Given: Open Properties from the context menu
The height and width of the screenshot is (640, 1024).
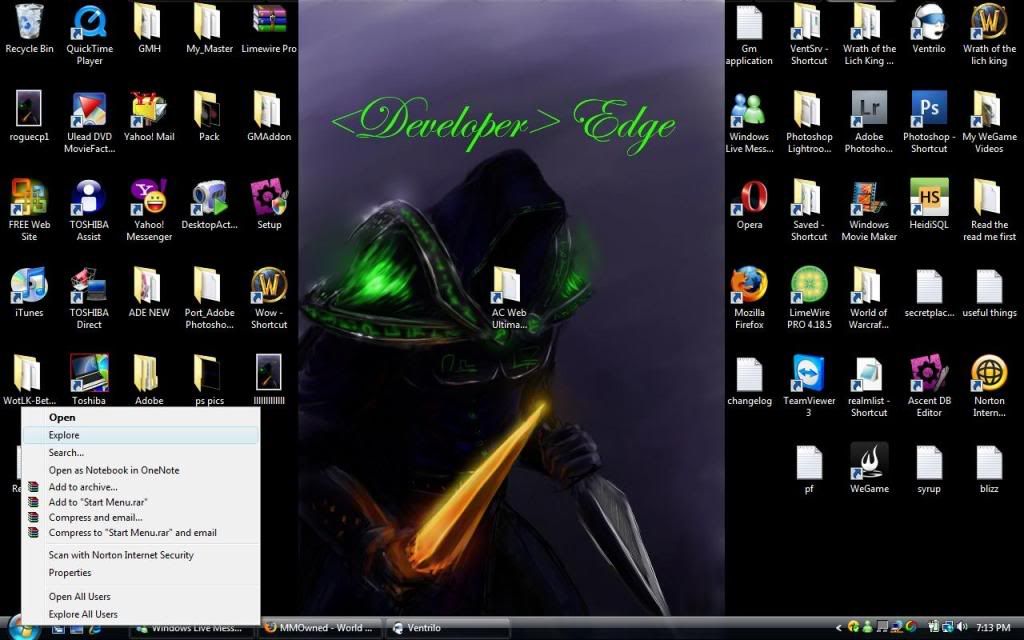Looking at the screenshot, I should tap(141, 573).
